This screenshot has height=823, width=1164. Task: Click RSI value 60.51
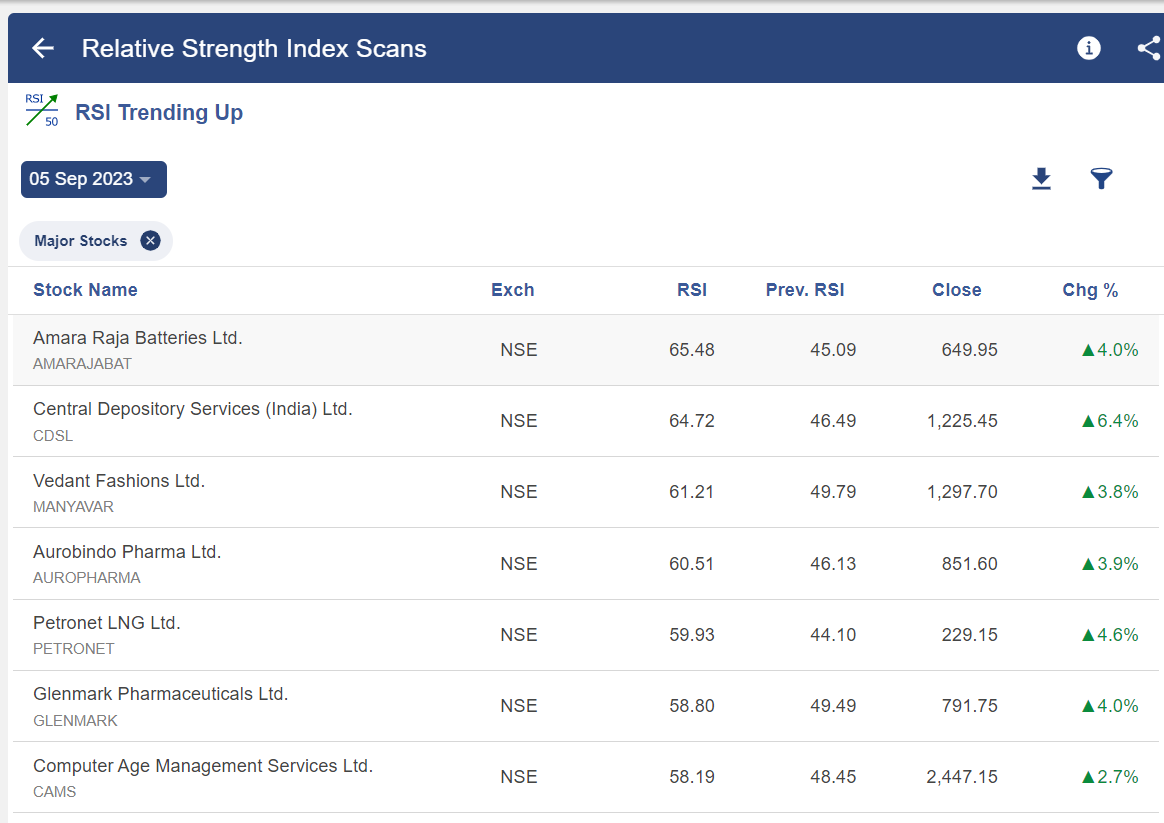point(691,564)
